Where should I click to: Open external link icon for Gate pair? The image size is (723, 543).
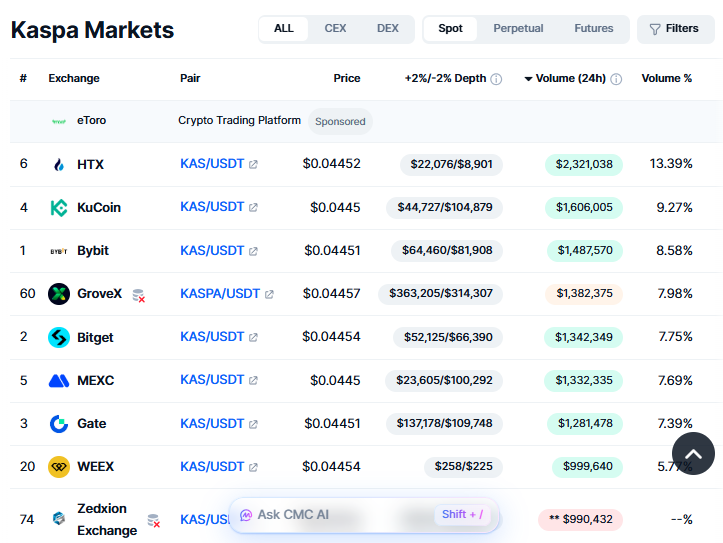tap(253, 424)
